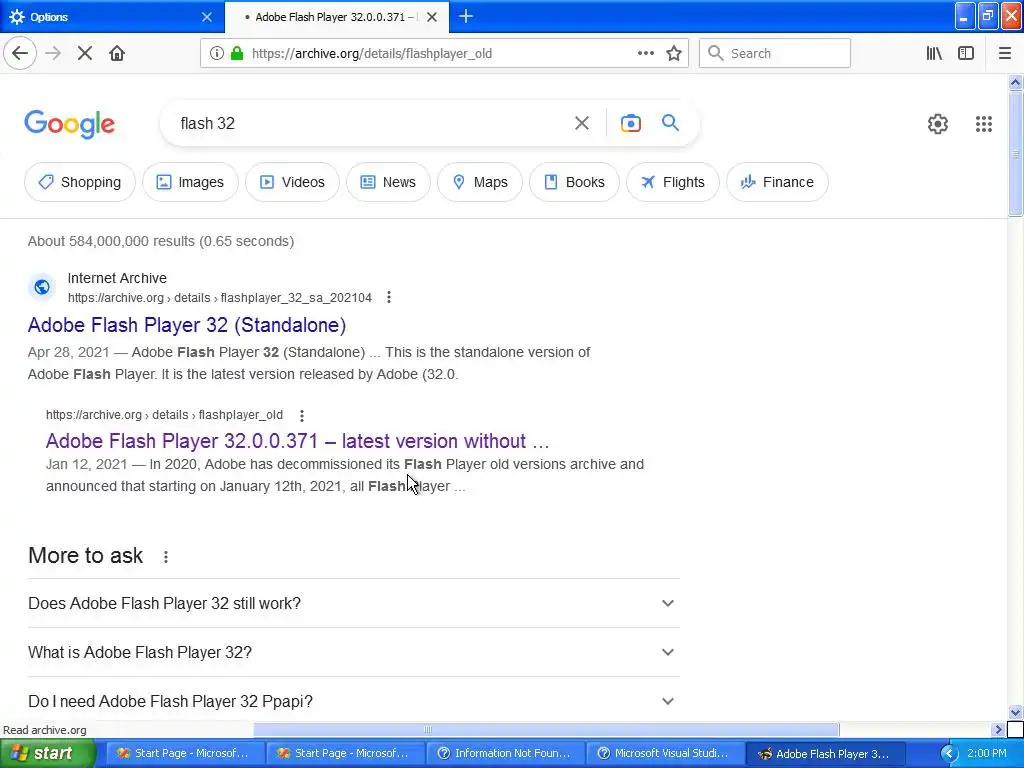Click the Adobe Flash Player taskbar button

point(825,753)
